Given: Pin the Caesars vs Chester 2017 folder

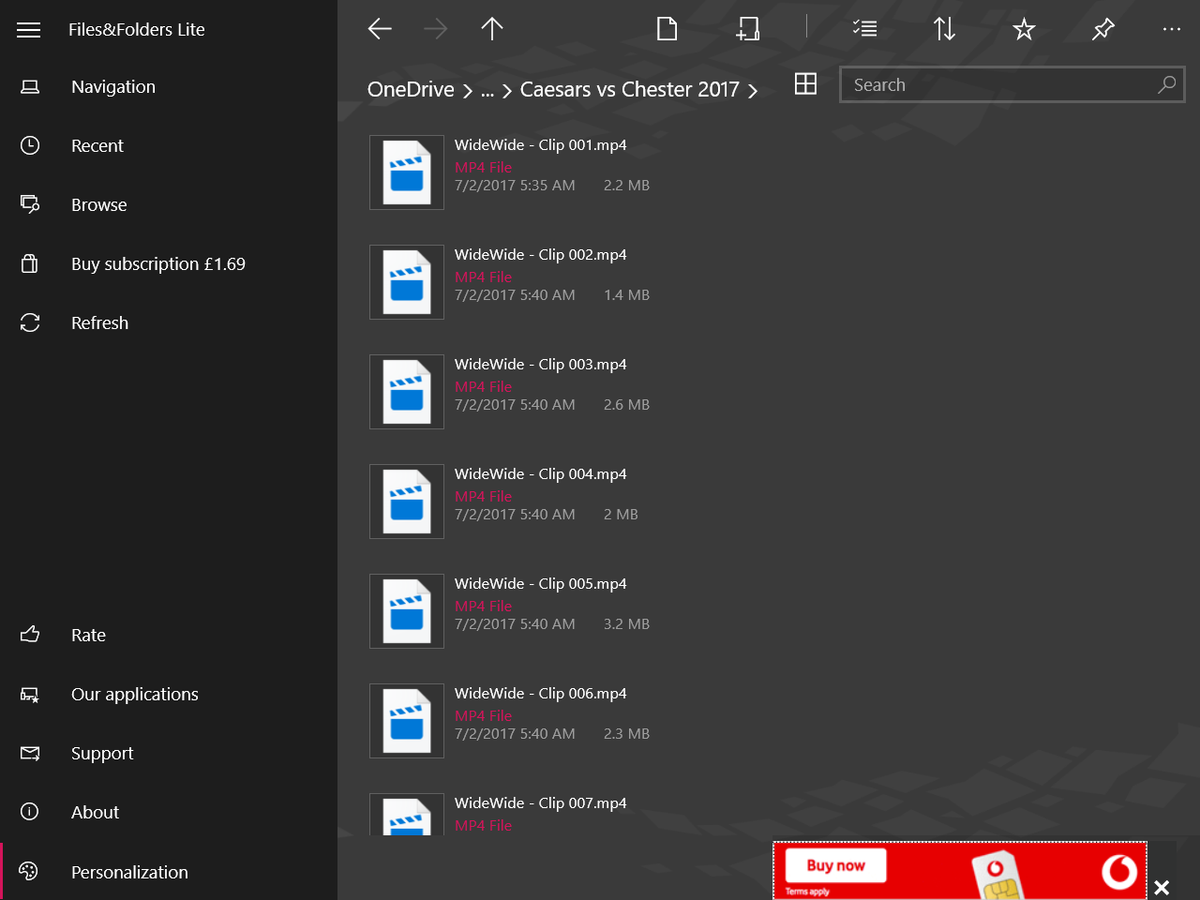Looking at the screenshot, I should (x=1103, y=29).
